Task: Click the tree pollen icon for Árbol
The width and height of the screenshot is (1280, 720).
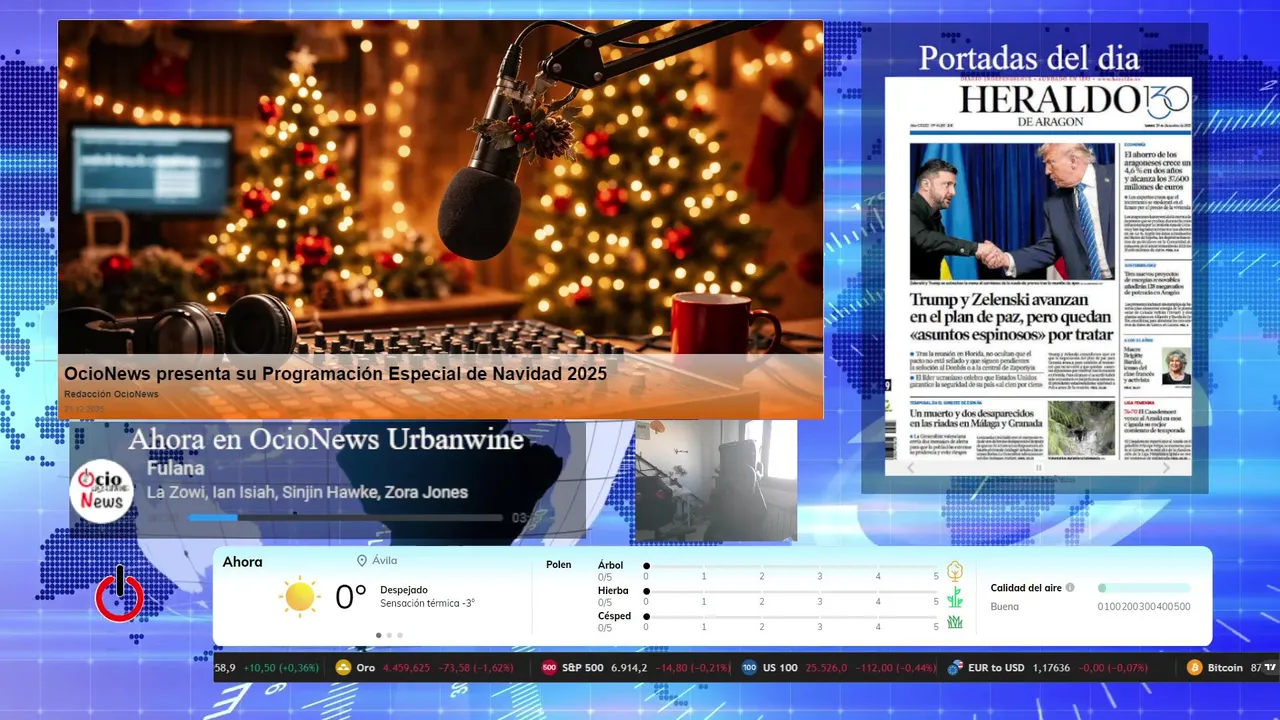Action: 954,571
